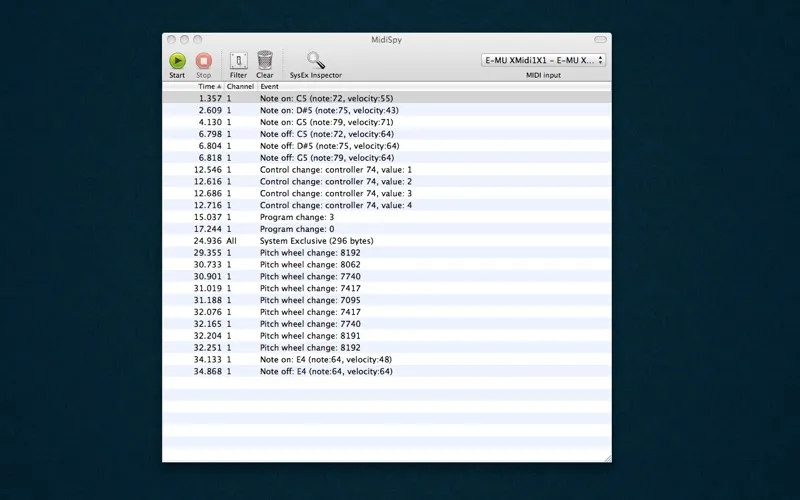The width and height of the screenshot is (800, 500).
Task: Click the toolbar toggle pill in title bar
Action: (600, 39)
